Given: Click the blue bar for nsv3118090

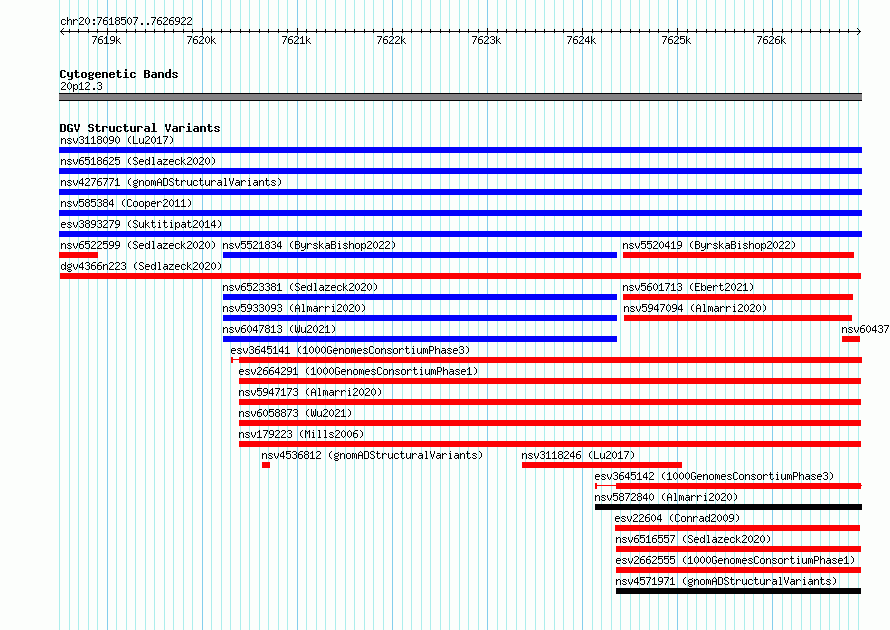Looking at the screenshot, I should pos(460,150).
